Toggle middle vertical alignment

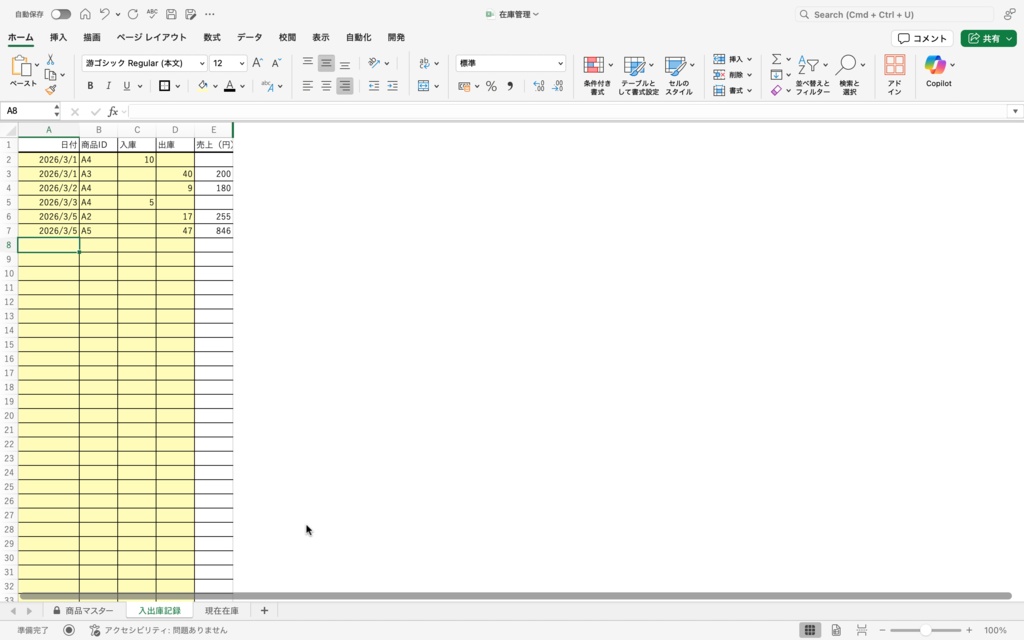(x=326, y=63)
